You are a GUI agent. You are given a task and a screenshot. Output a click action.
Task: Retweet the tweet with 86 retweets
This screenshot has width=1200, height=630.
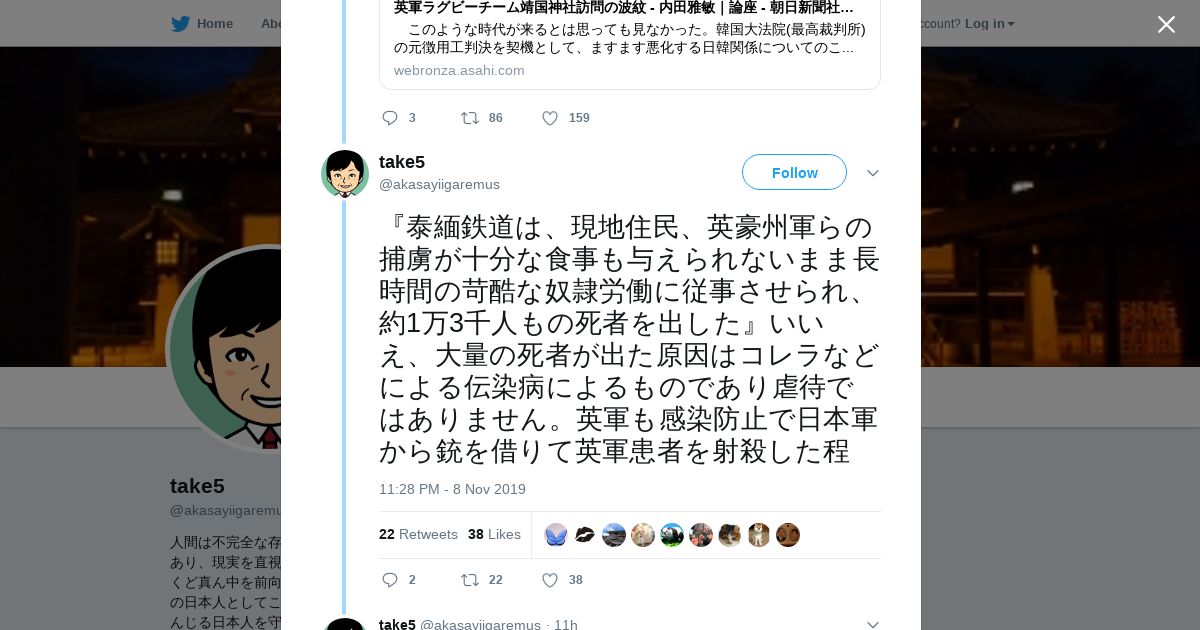[470, 118]
